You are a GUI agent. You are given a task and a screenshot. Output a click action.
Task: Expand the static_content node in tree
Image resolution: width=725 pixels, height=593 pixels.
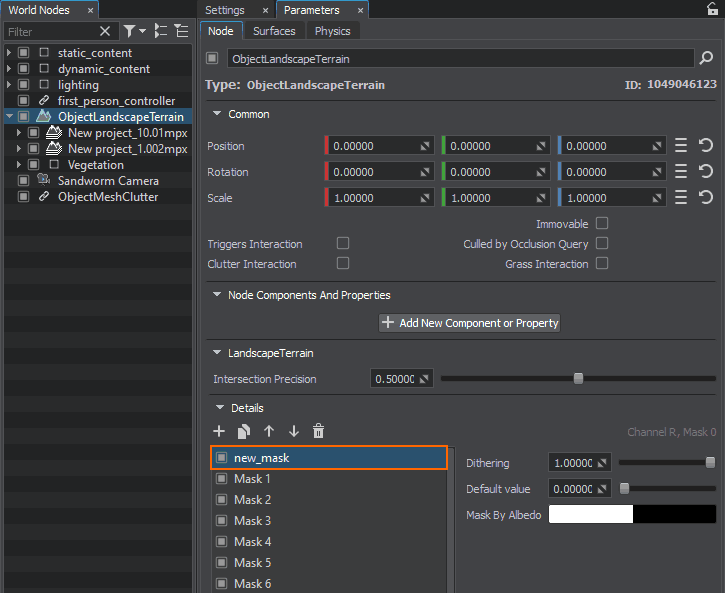pyautogui.click(x=9, y=53)
